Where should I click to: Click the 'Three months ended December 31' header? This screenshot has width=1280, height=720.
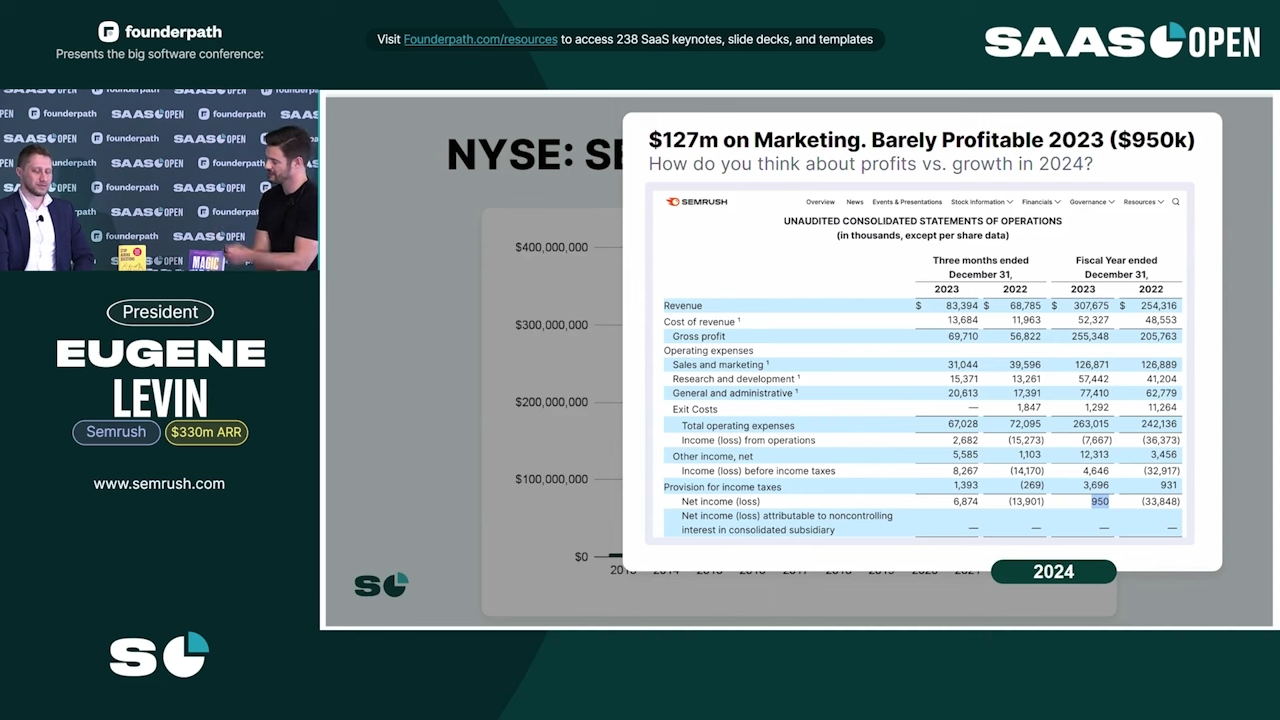coord(980,267)
